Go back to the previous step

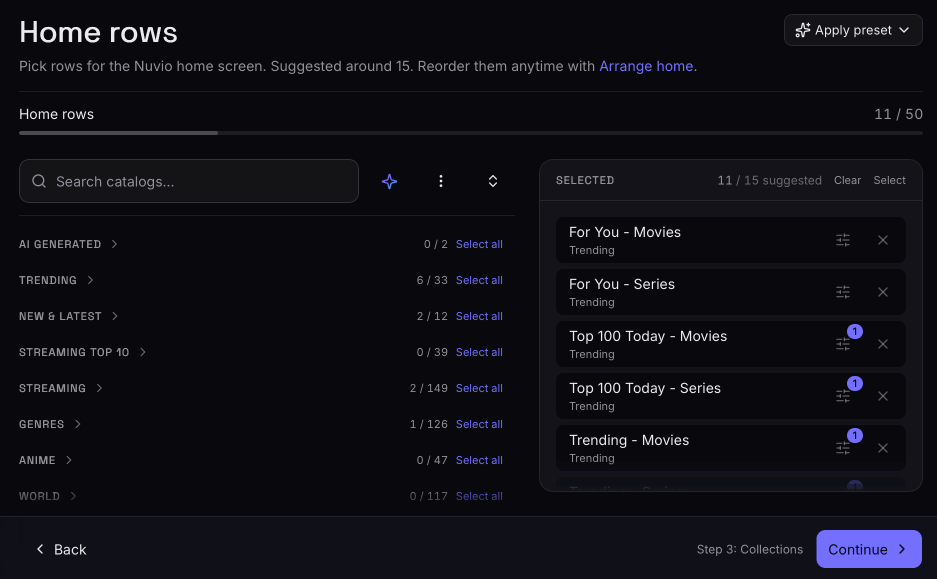(x=61, y=549)
